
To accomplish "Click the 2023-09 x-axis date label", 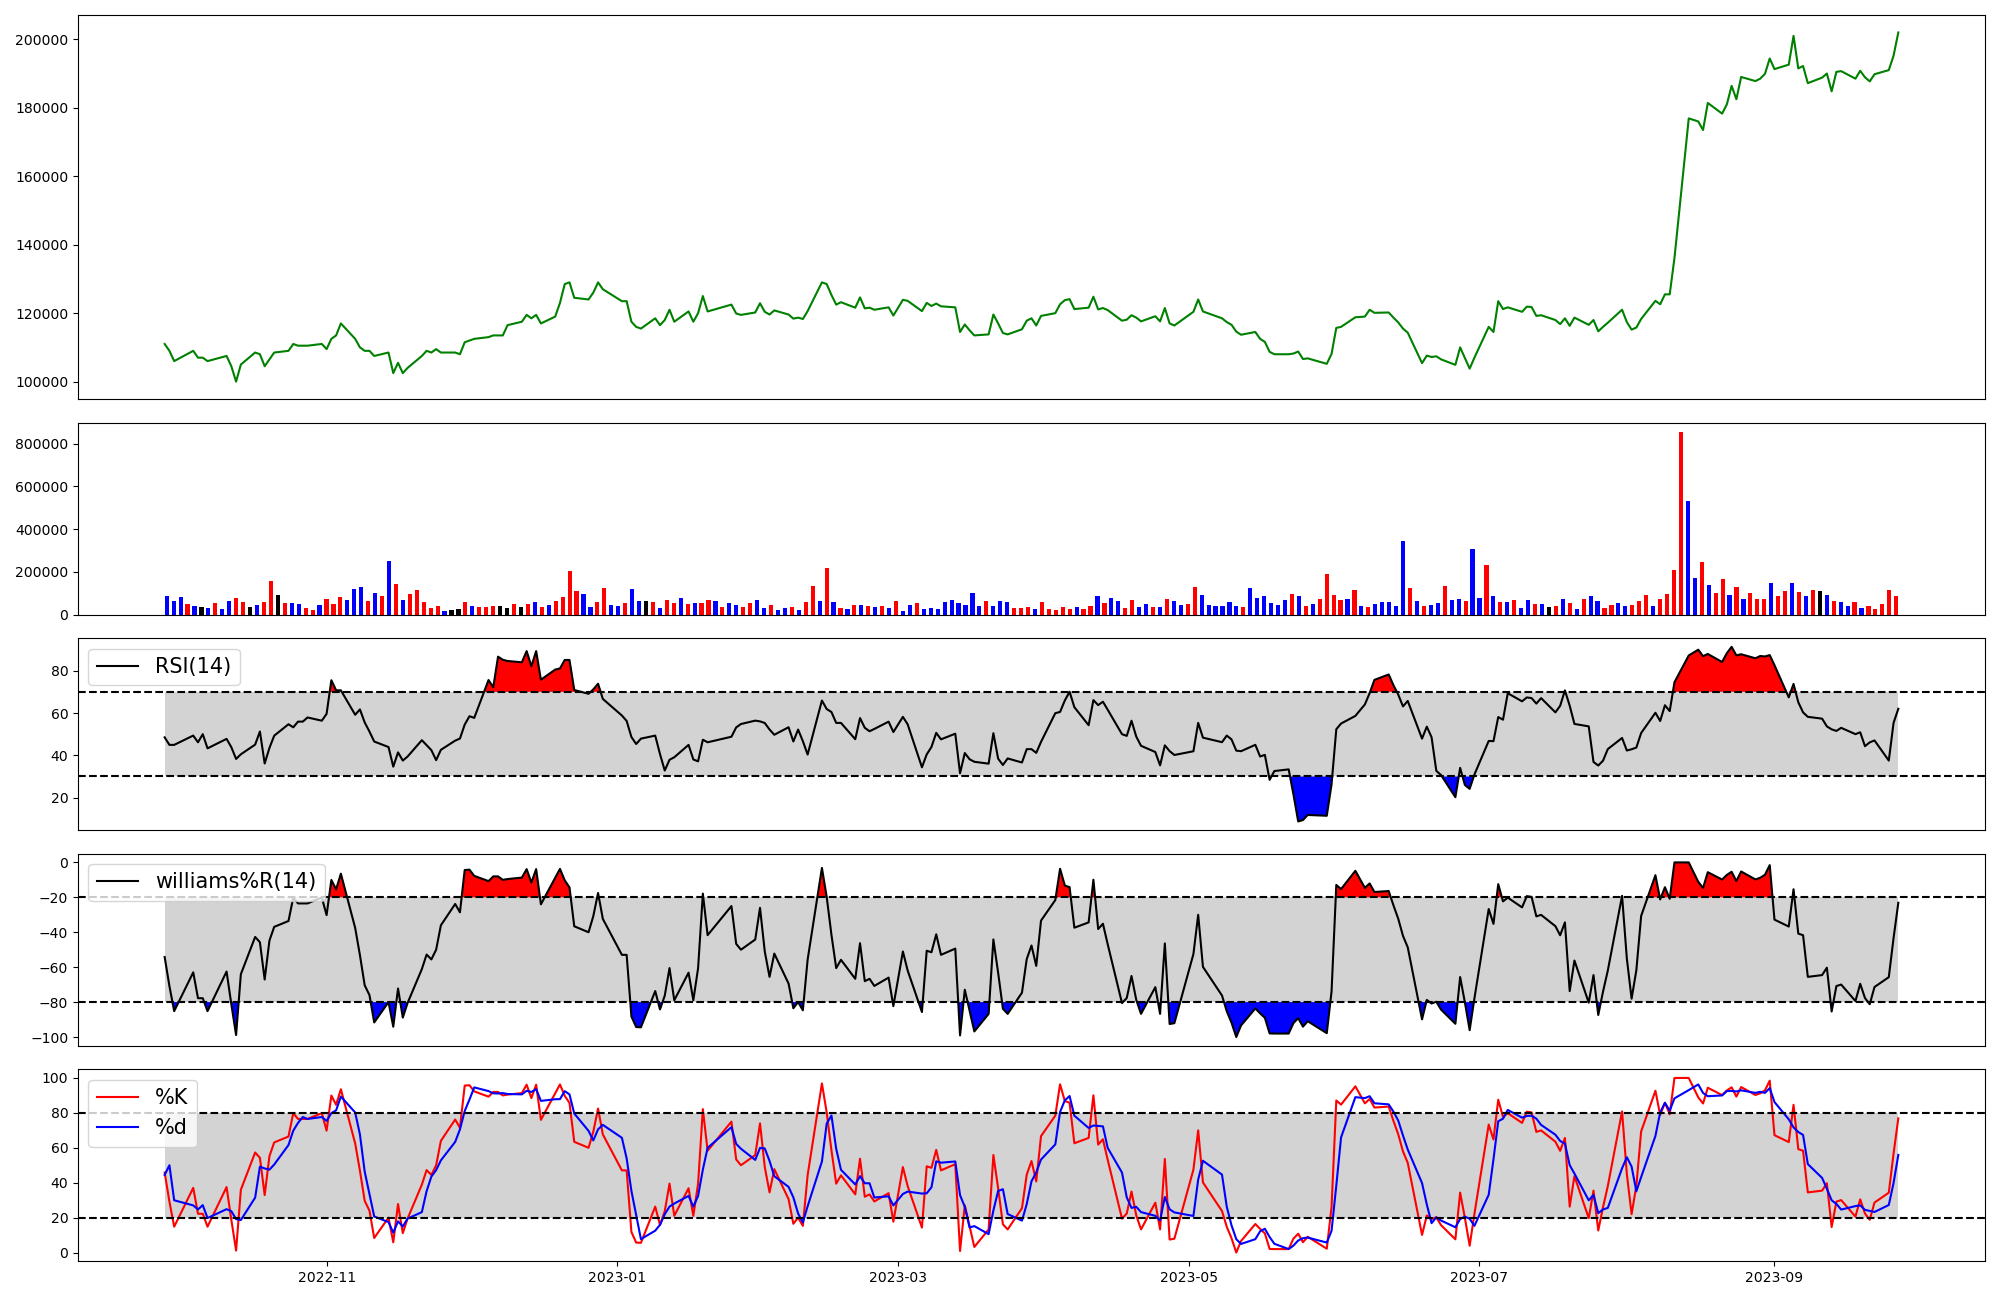I will pos(1774,1277).
